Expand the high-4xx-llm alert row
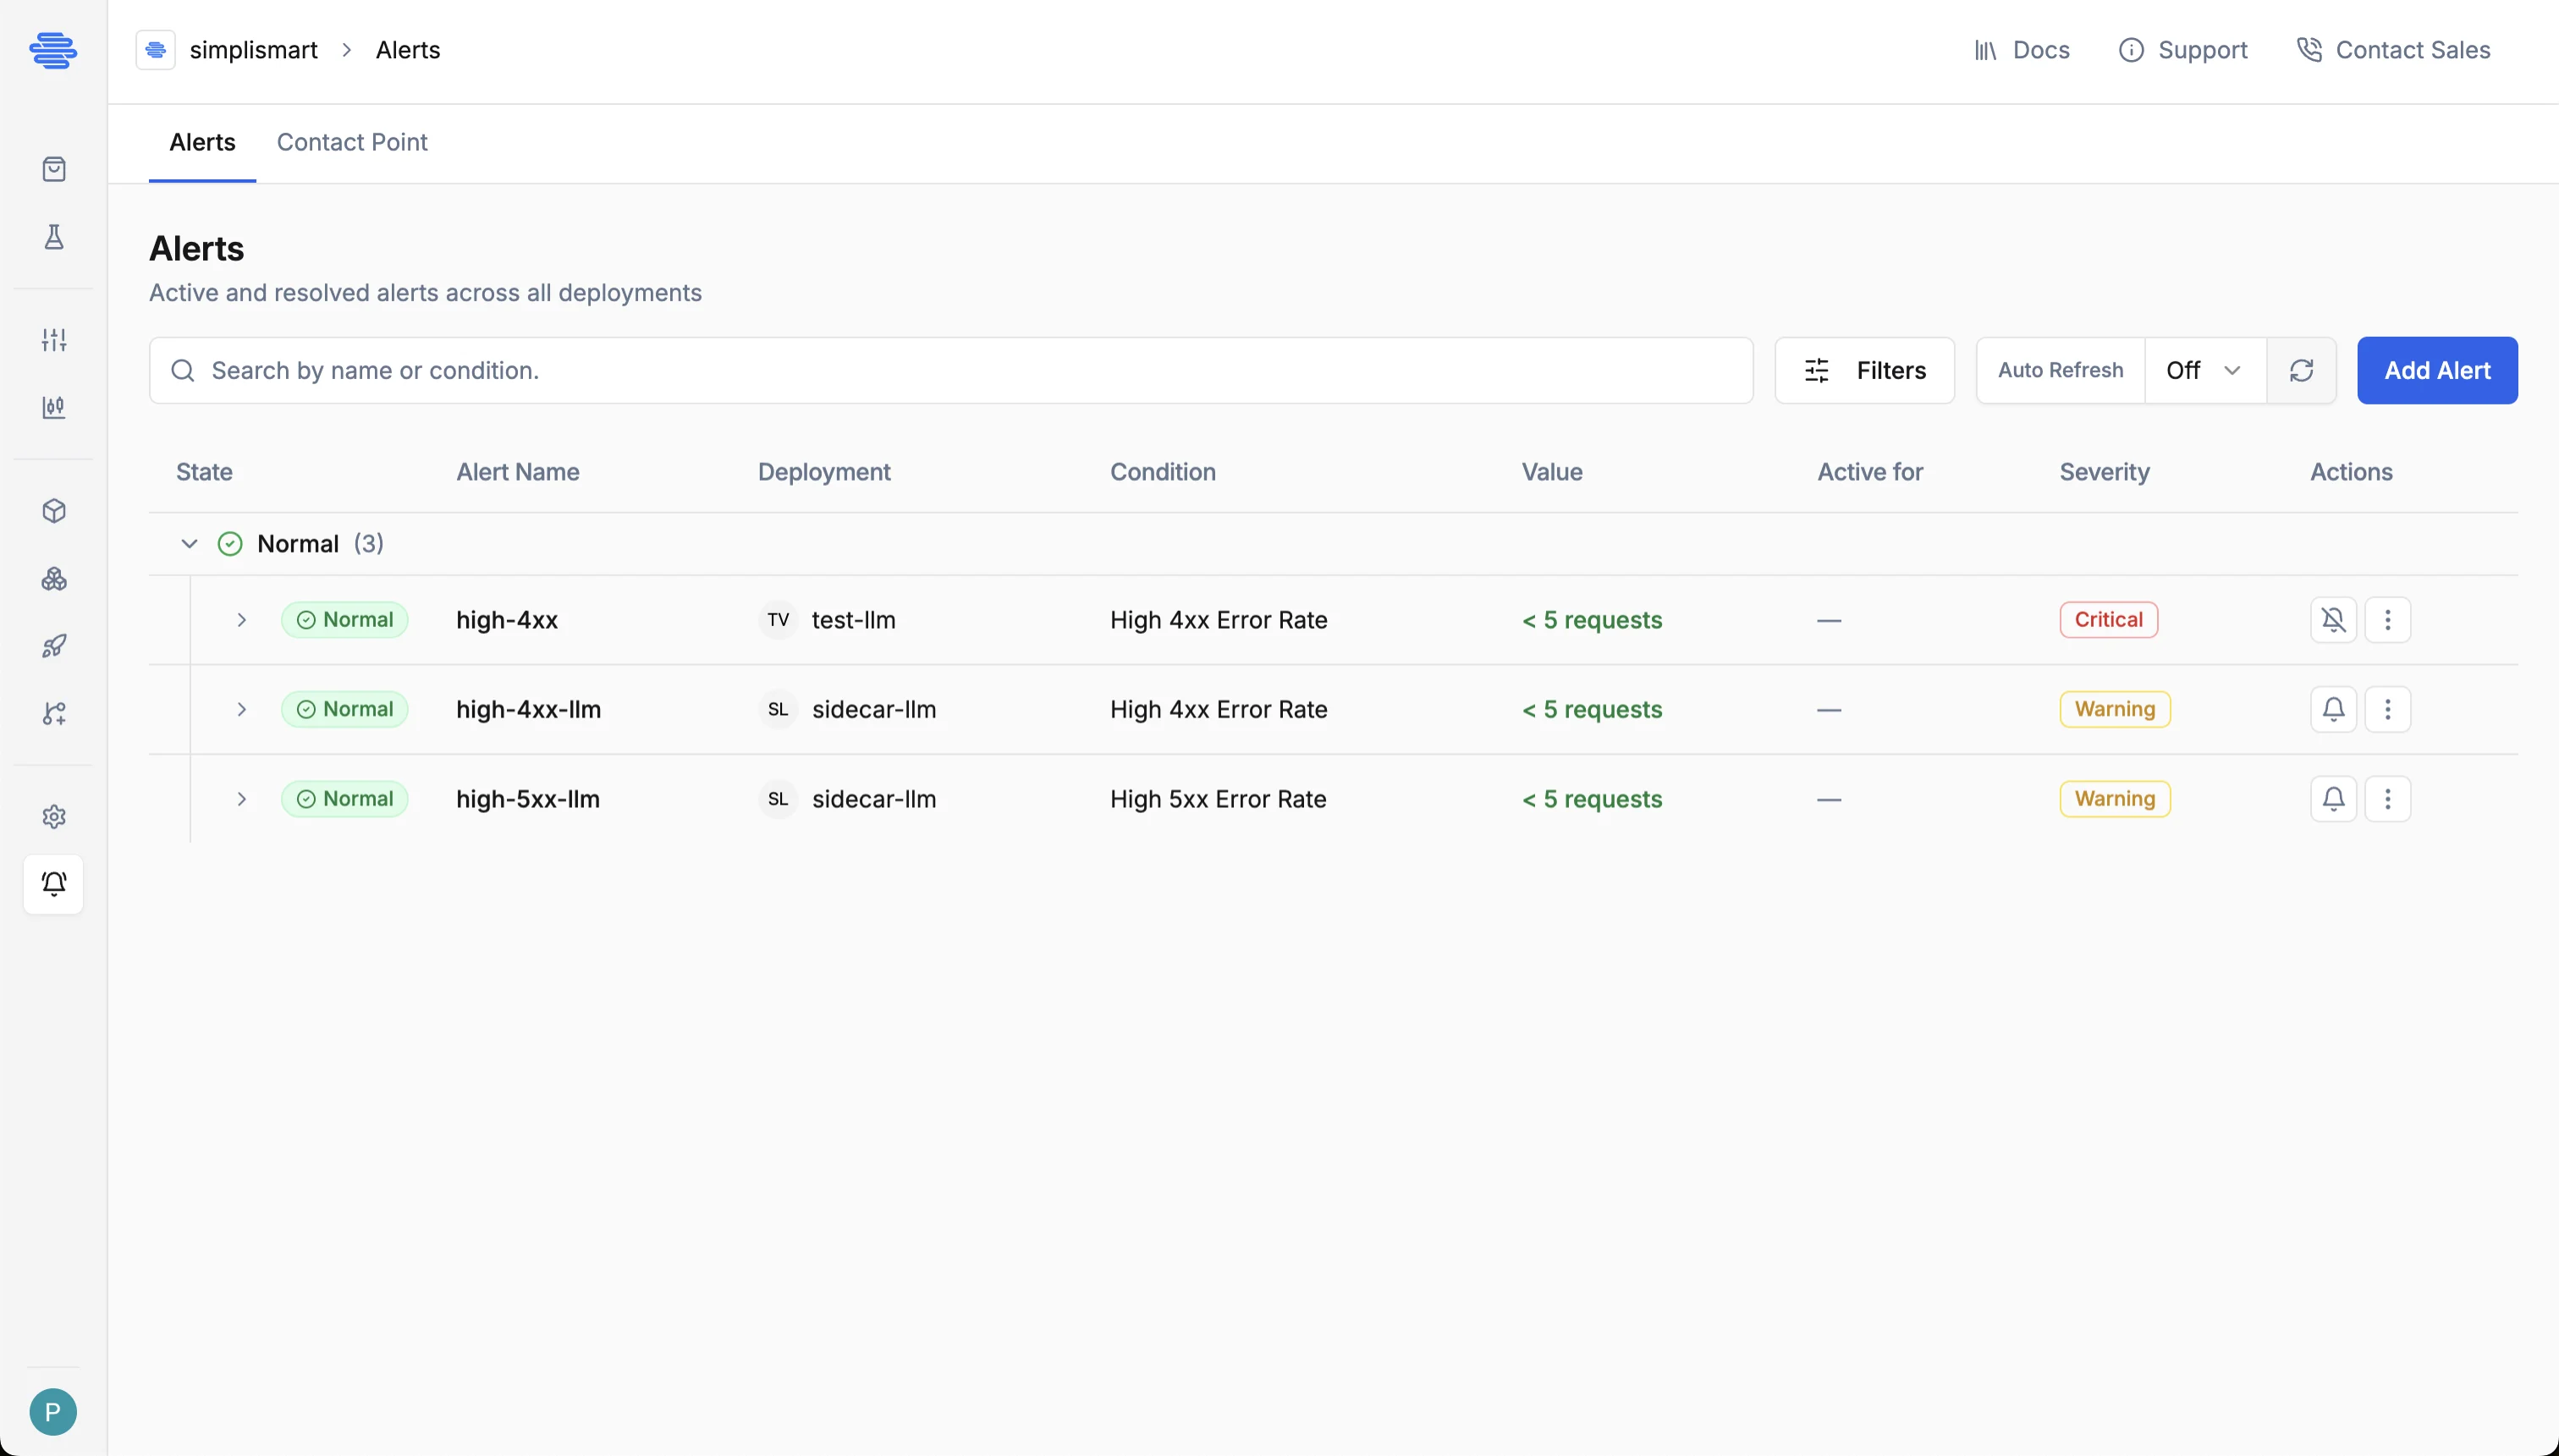The height and width of the screenshot is (1456, 2559). (241, 709)
